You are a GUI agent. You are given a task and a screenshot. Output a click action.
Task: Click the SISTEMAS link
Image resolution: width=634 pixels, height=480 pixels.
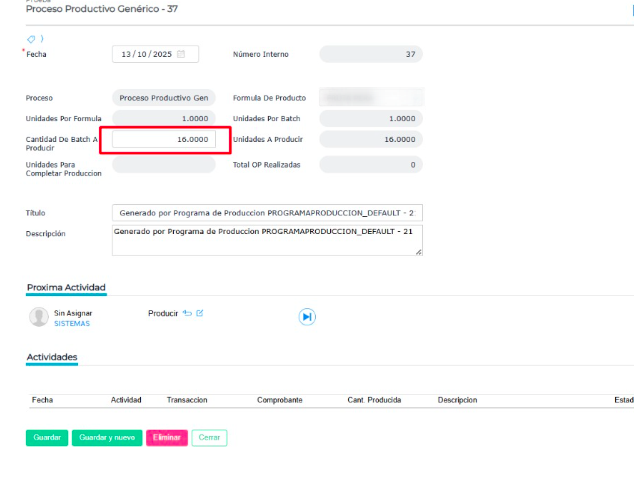71,323
